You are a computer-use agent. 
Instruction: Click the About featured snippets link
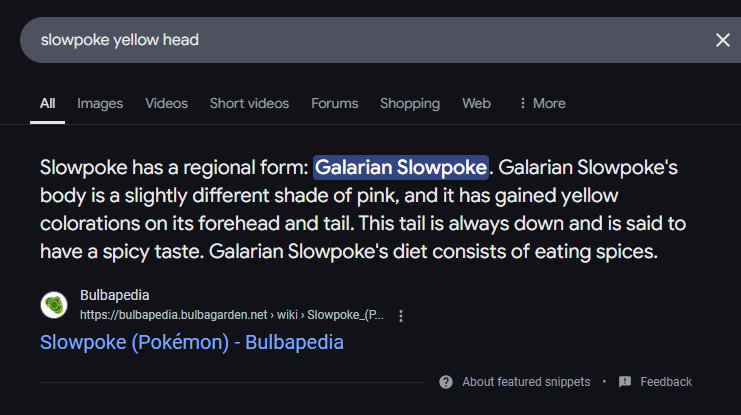[x=526, y=382]
